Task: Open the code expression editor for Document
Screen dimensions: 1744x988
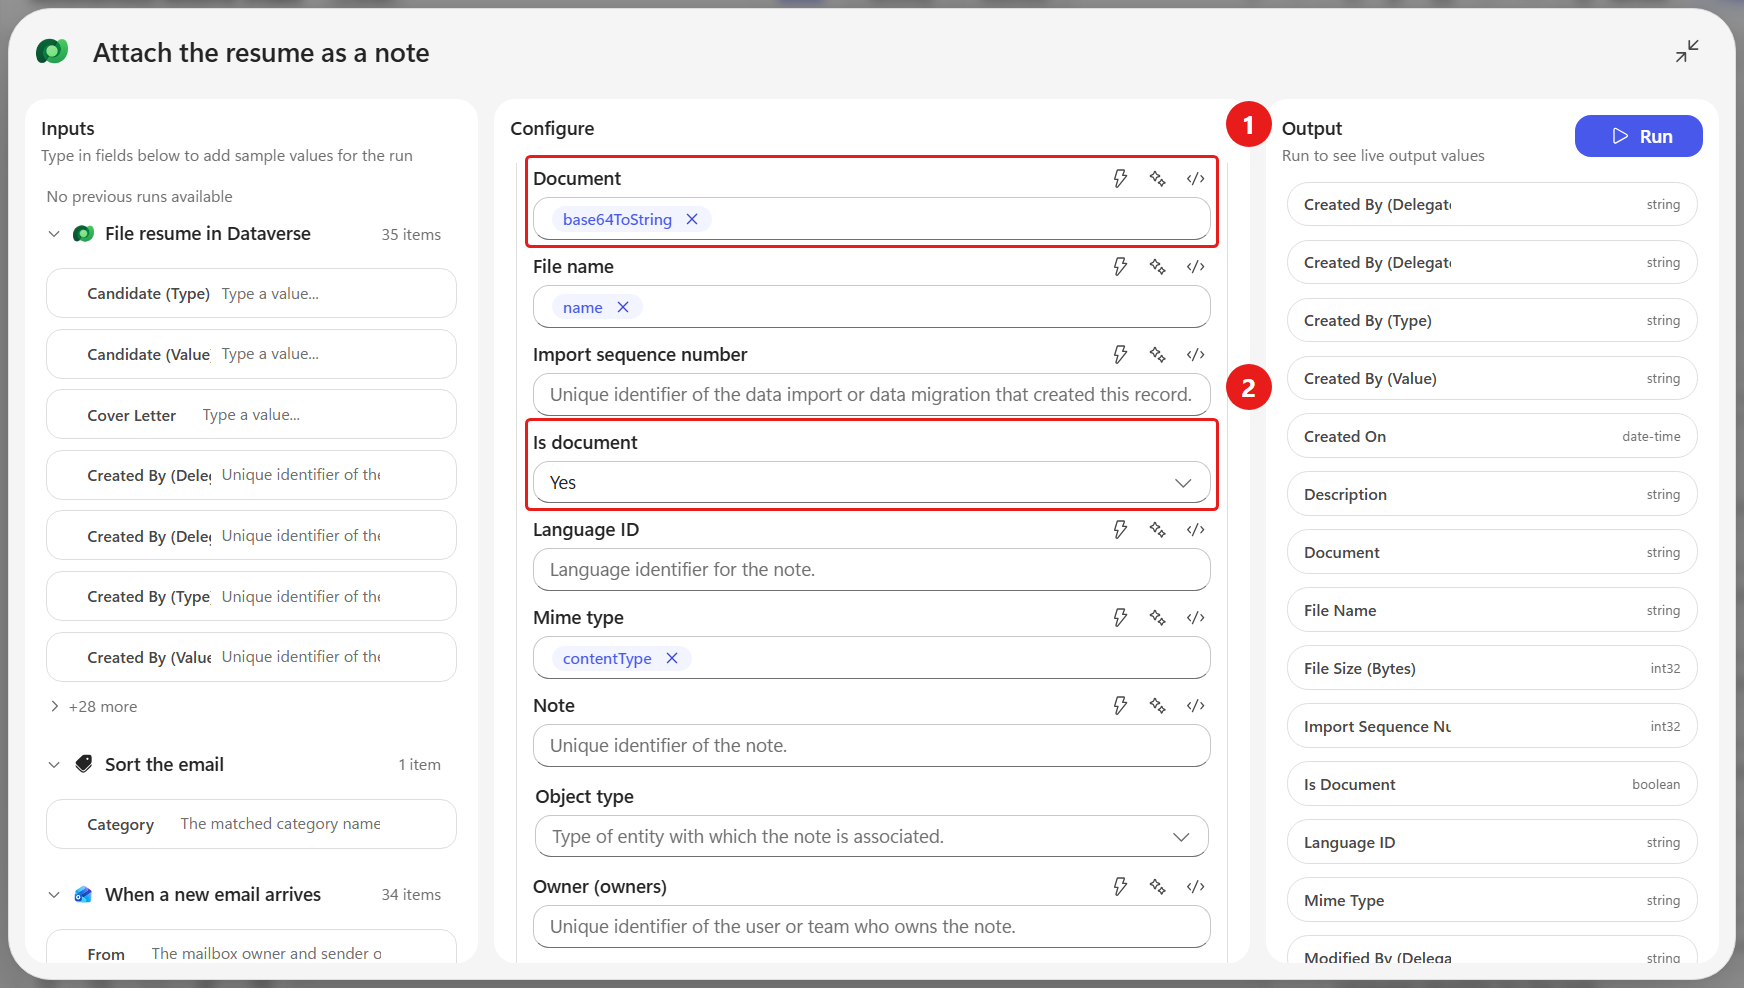Action: pyautogui.click(x=1196, y=179)
